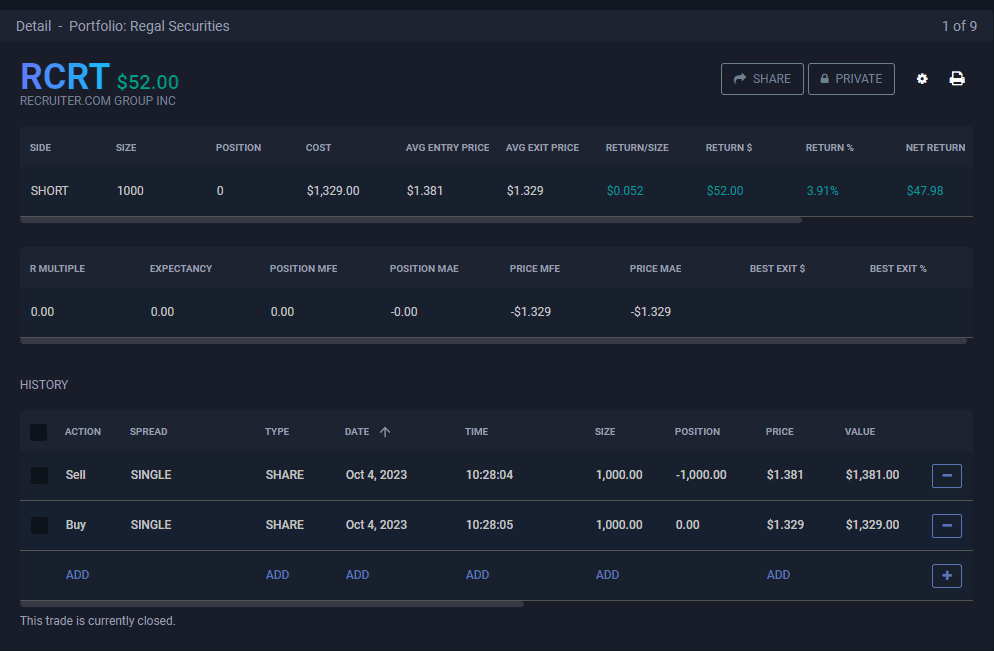Remove the Buy history row with minus icon

pyautogui.click(x=946, y=525)
